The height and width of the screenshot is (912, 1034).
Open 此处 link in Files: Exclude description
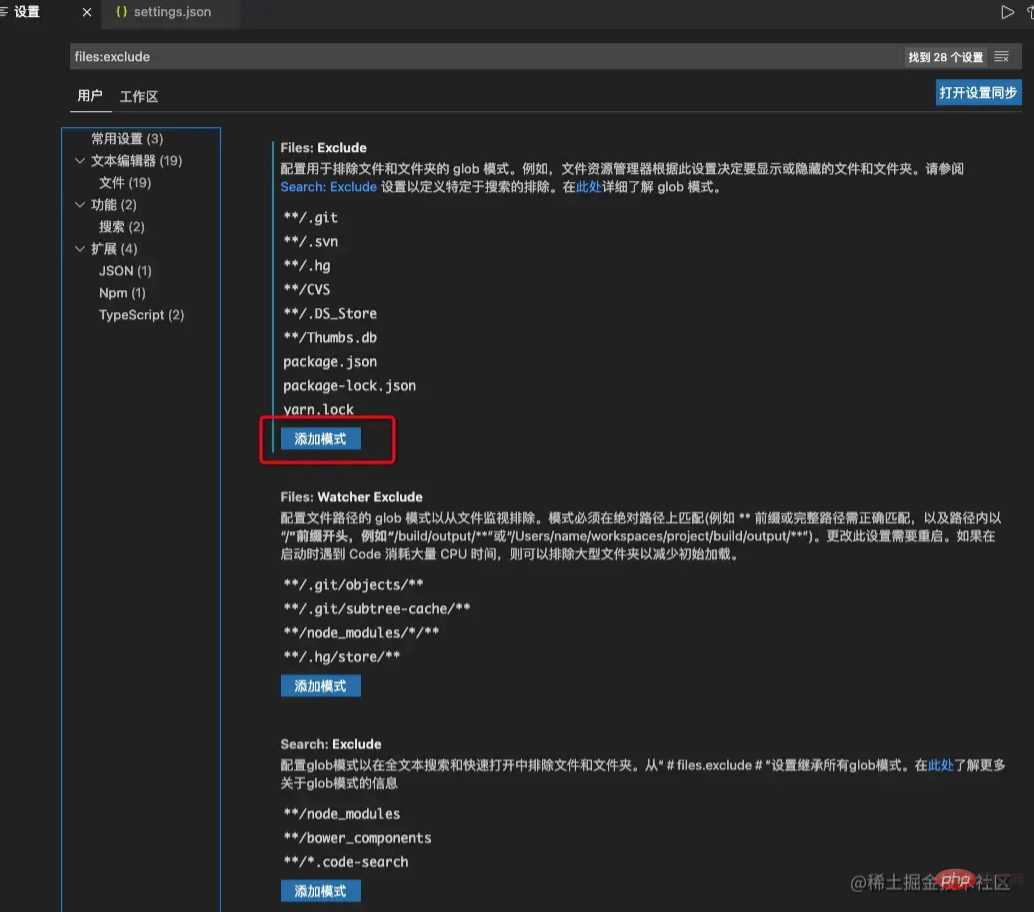[588, 187]
